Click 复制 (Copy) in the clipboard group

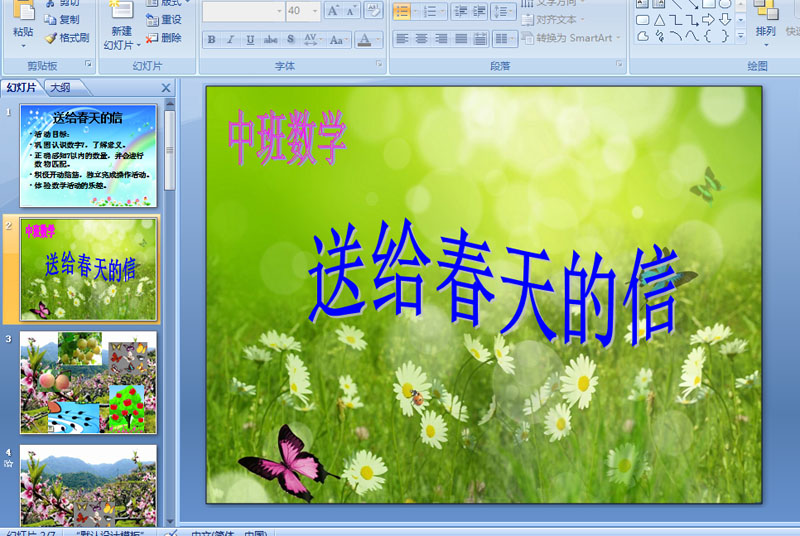(x=62, y=19)
